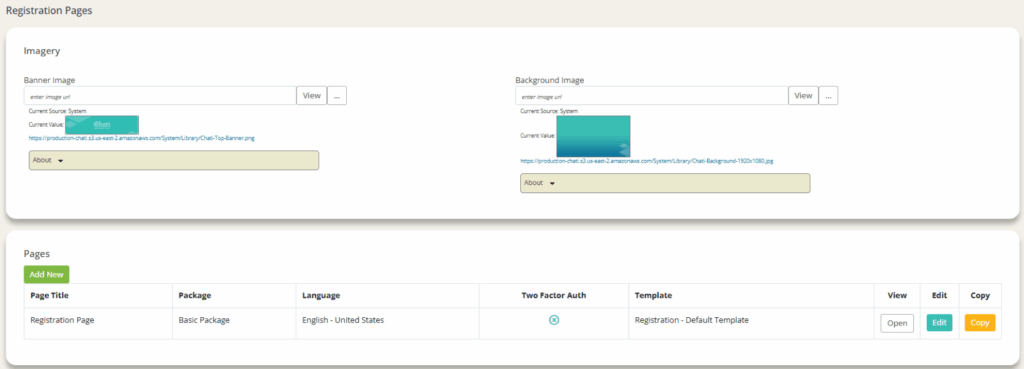
Task: Open Background Image browse ellipsis button
Action: [x=828, y=95]
